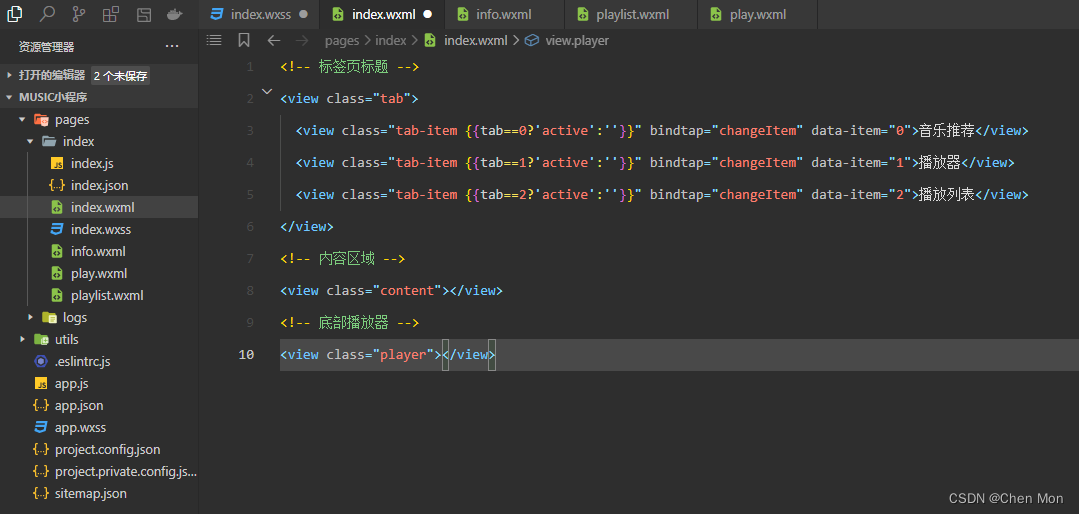The height and width of the screenshot is (514, 1079).
Task: Click the unsaved dot on index.wxss tab
Action: (x=303, y=14)
